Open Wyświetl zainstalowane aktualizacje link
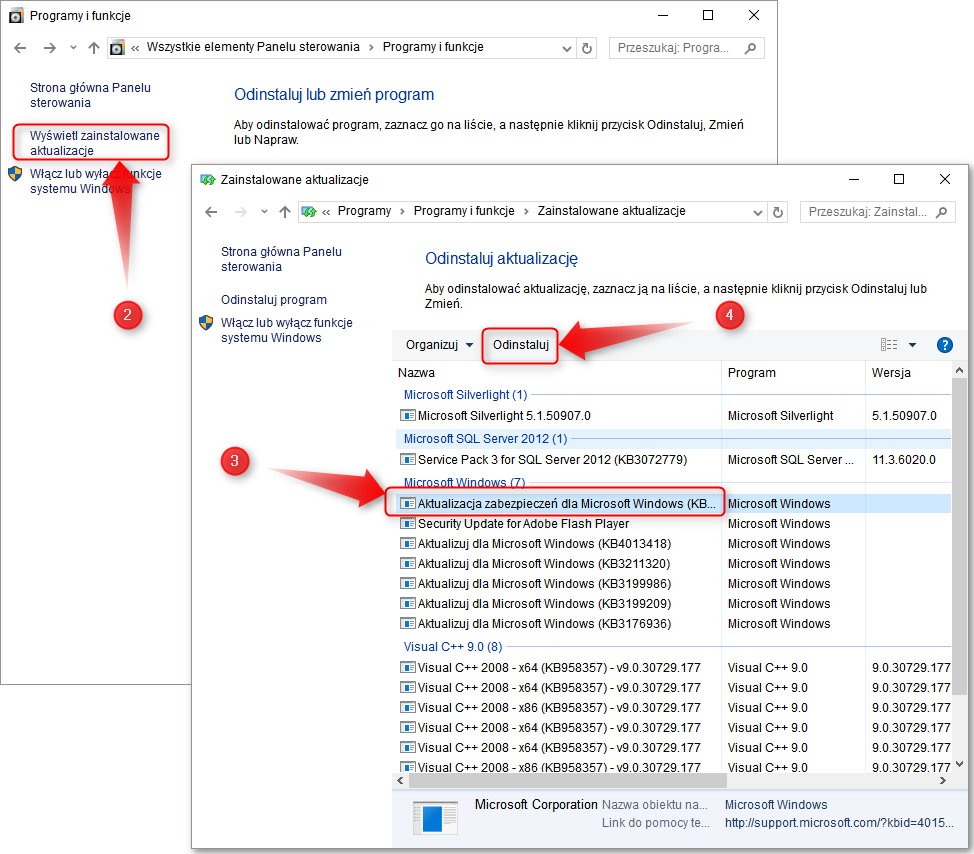The width and height of the screenshot is (974, 854). (94, 143)
